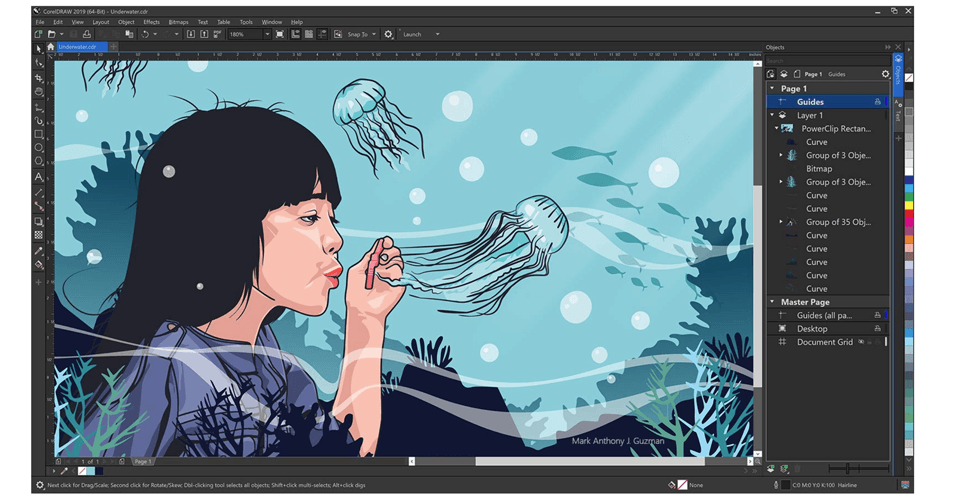Collapse the PowerClip Rectangle node
960x500 pixels.
click(776, 129)
